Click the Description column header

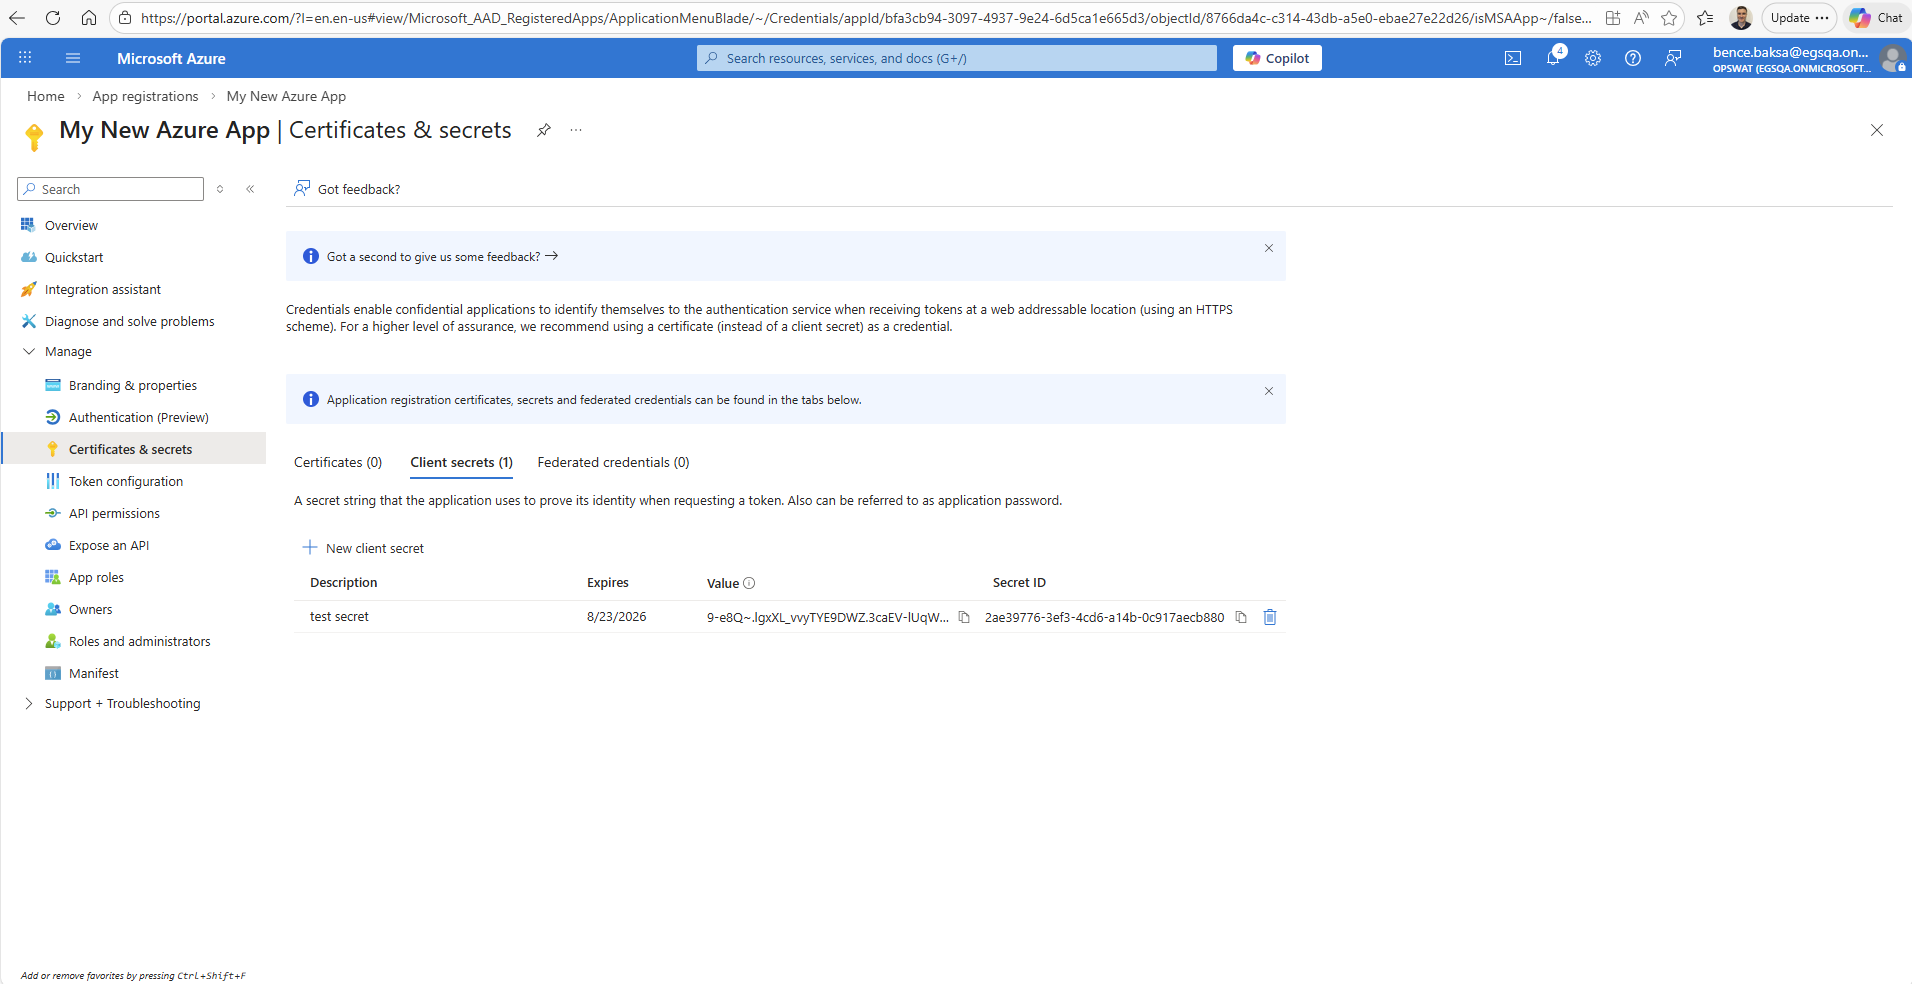(x=344, y=583)
